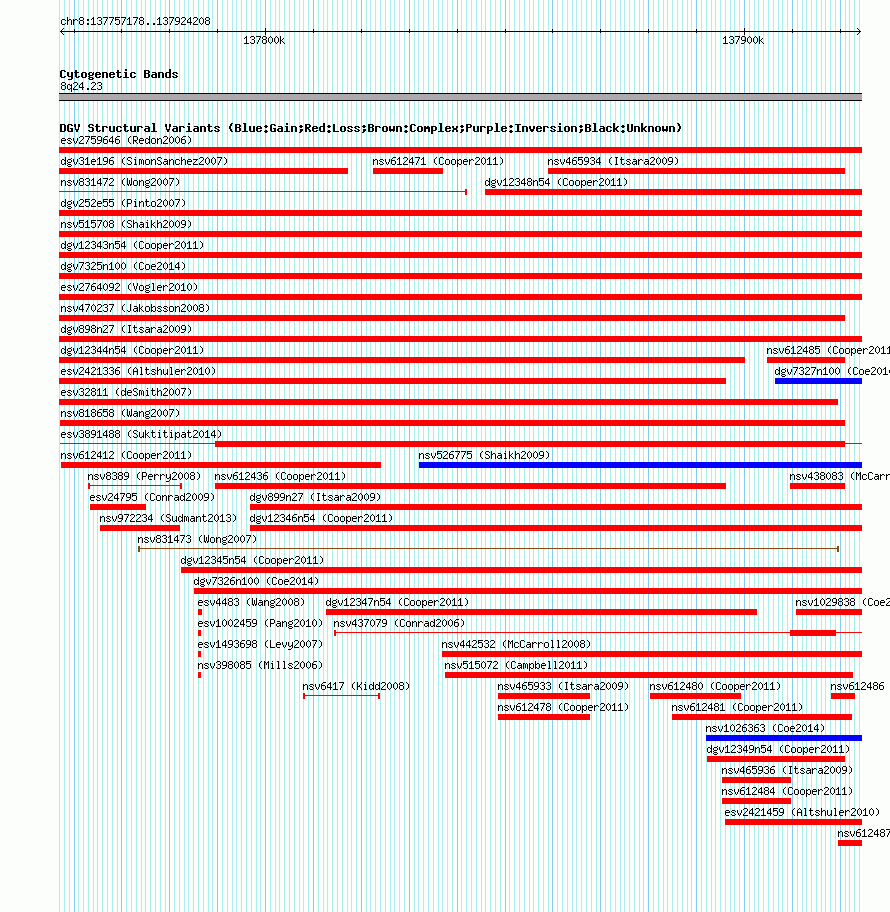Open nsv612481 (Cooper2011) variant
The height and width of the screenshot is (912, 890).
coord(737,706)
